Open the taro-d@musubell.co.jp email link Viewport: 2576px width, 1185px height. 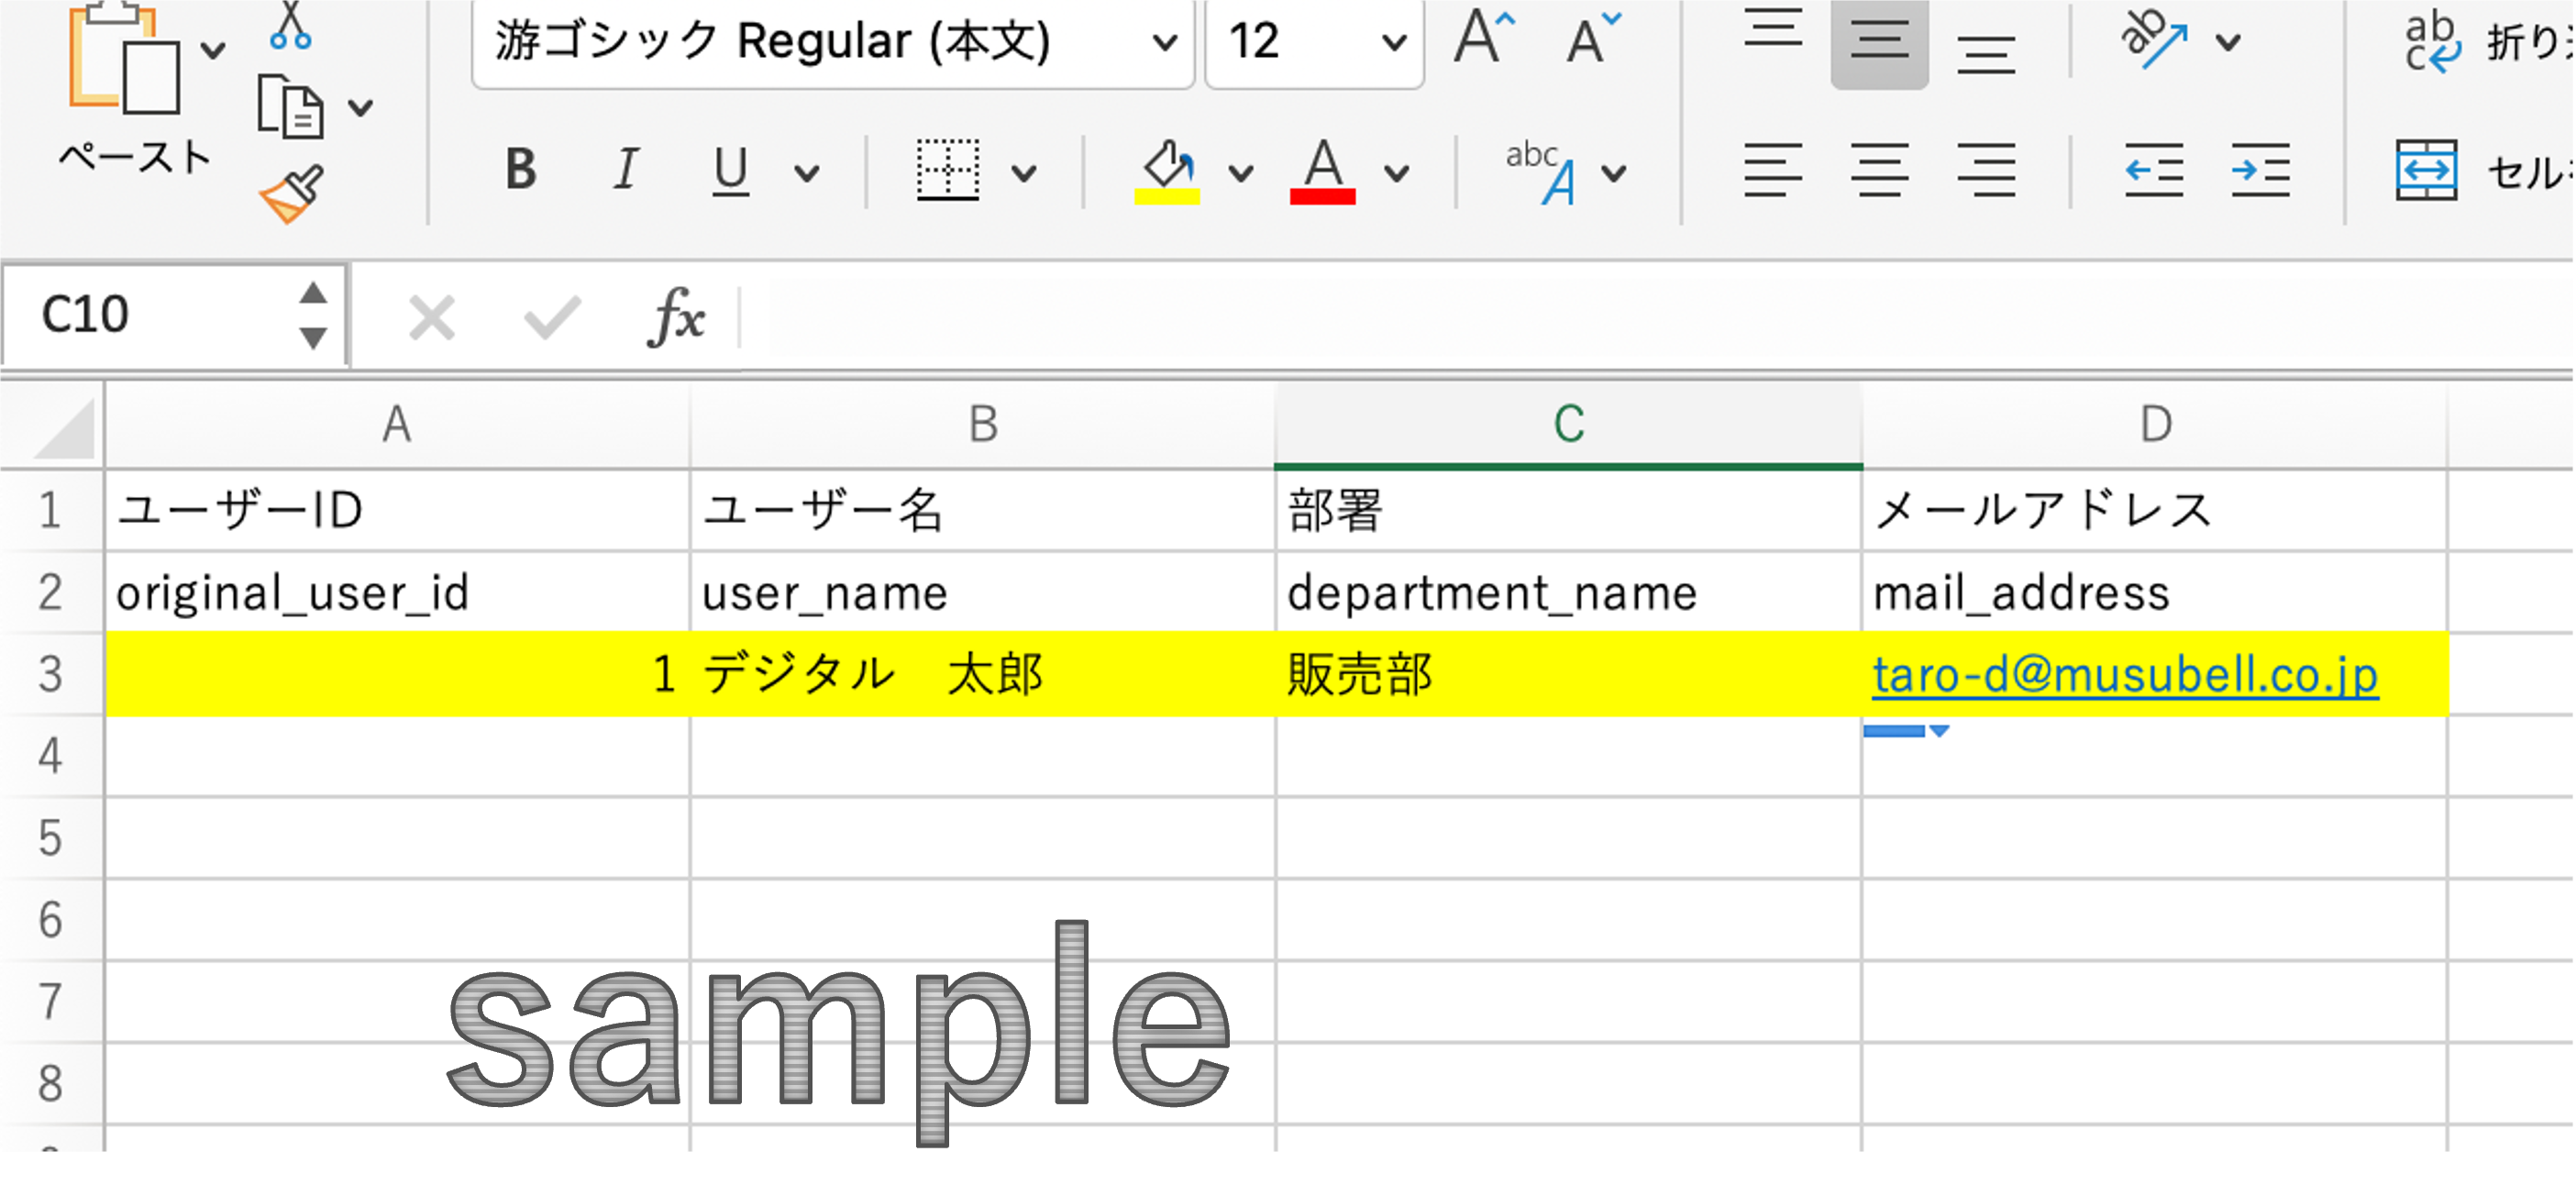click(x=2124, y=674)
